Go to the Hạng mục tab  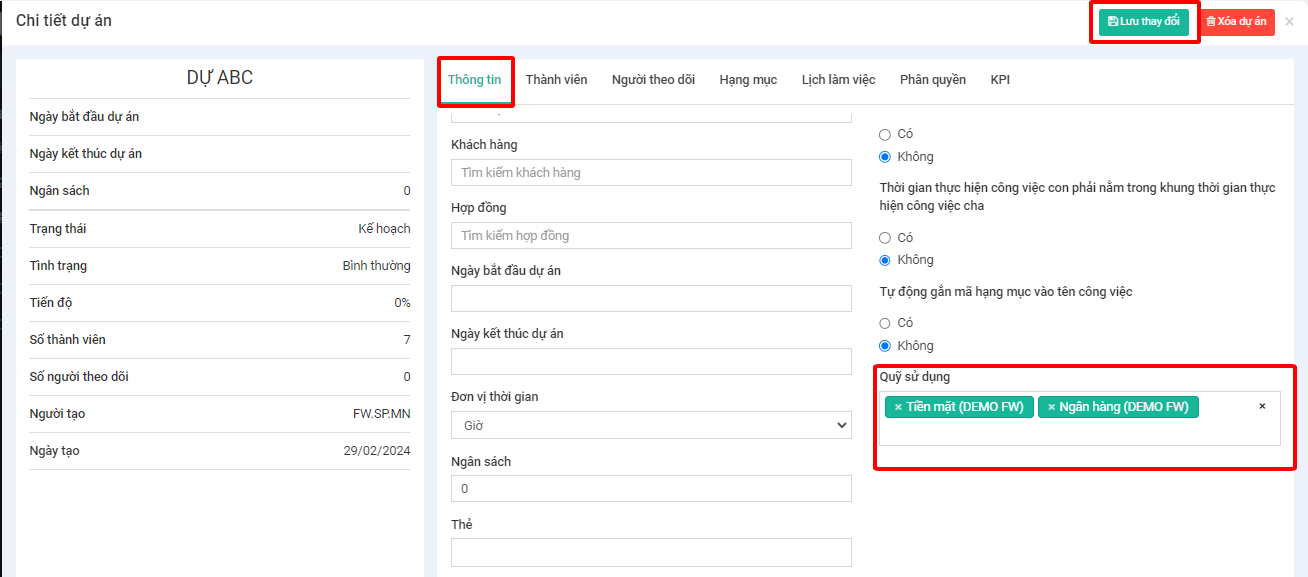[x=748, y=80]
